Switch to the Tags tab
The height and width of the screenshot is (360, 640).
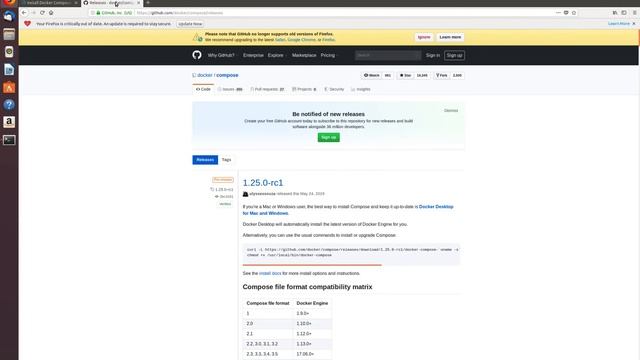[x=226, y=160]
